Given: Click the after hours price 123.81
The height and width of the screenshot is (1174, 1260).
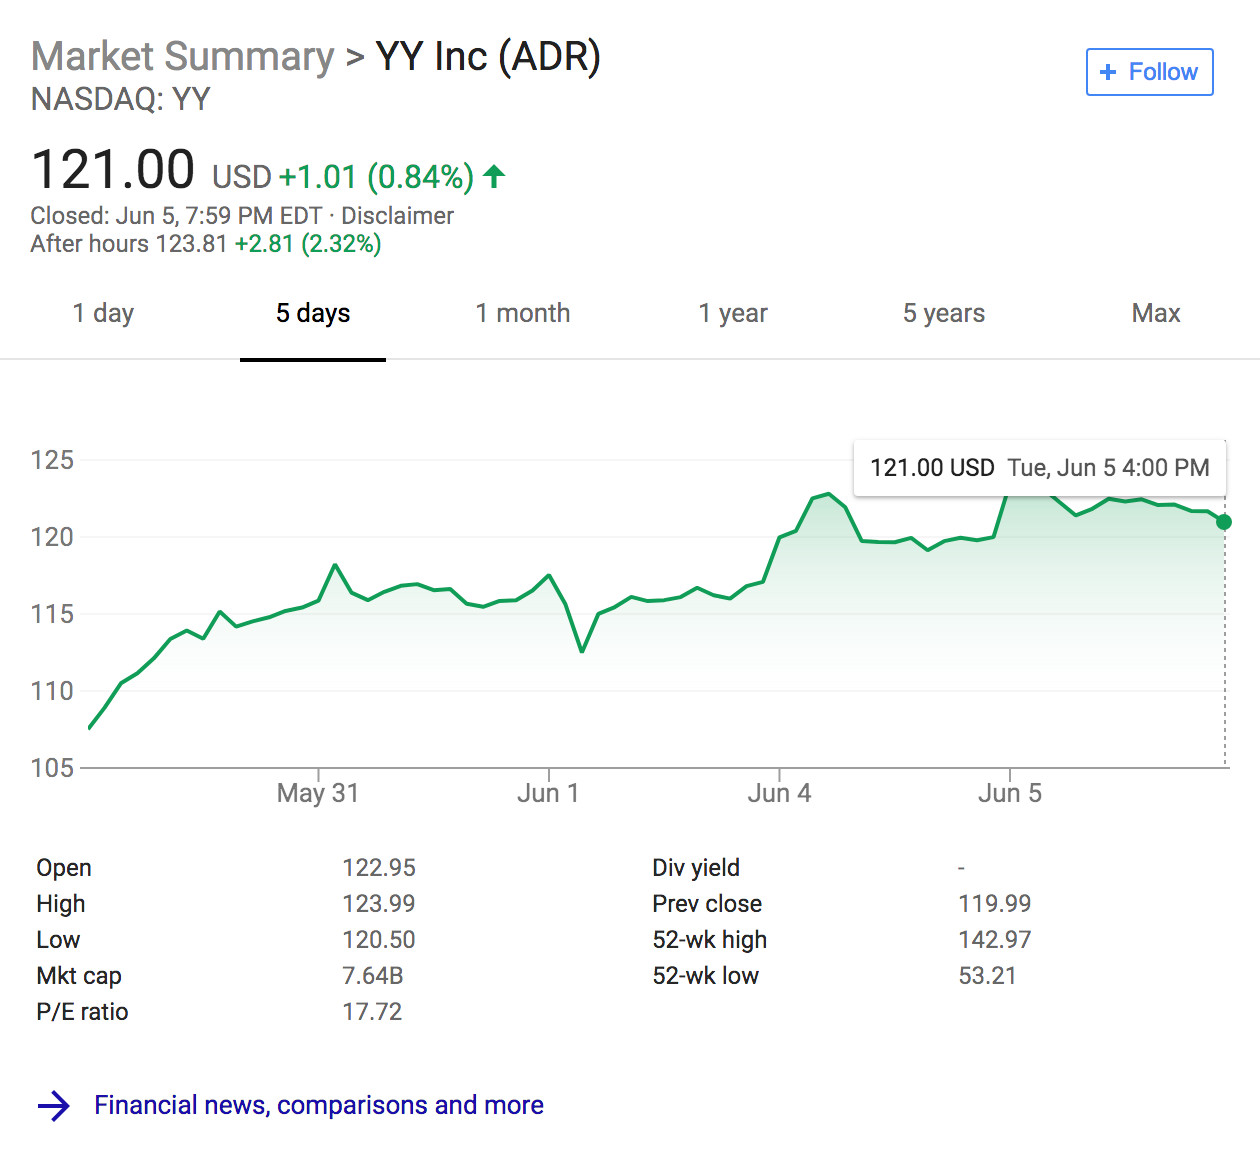Looking at the screenshot, I should [x=192, y=243].
